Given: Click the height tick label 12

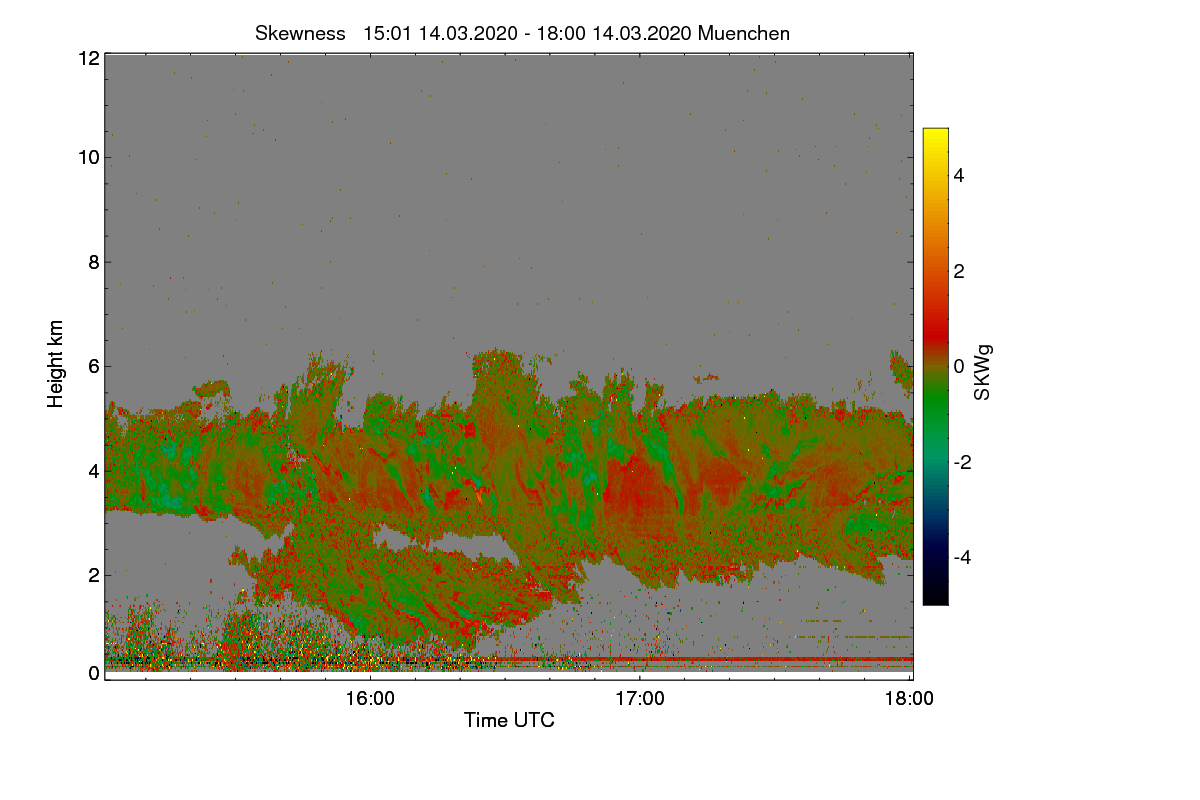Looking at the screenshot, I should (x=87, y=58).
